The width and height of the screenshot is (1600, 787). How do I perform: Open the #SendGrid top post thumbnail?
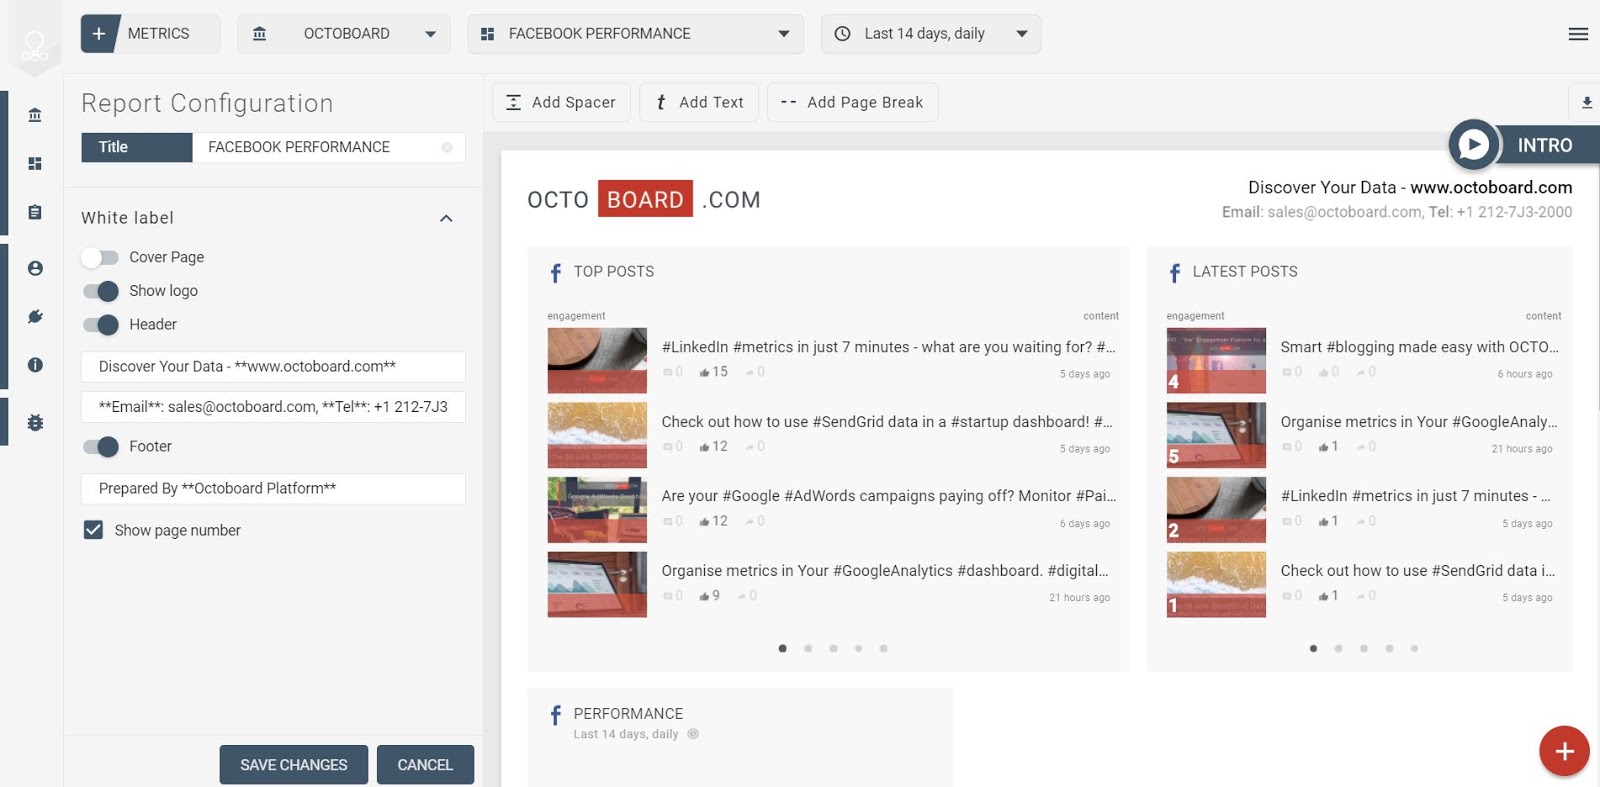(597, 435)
